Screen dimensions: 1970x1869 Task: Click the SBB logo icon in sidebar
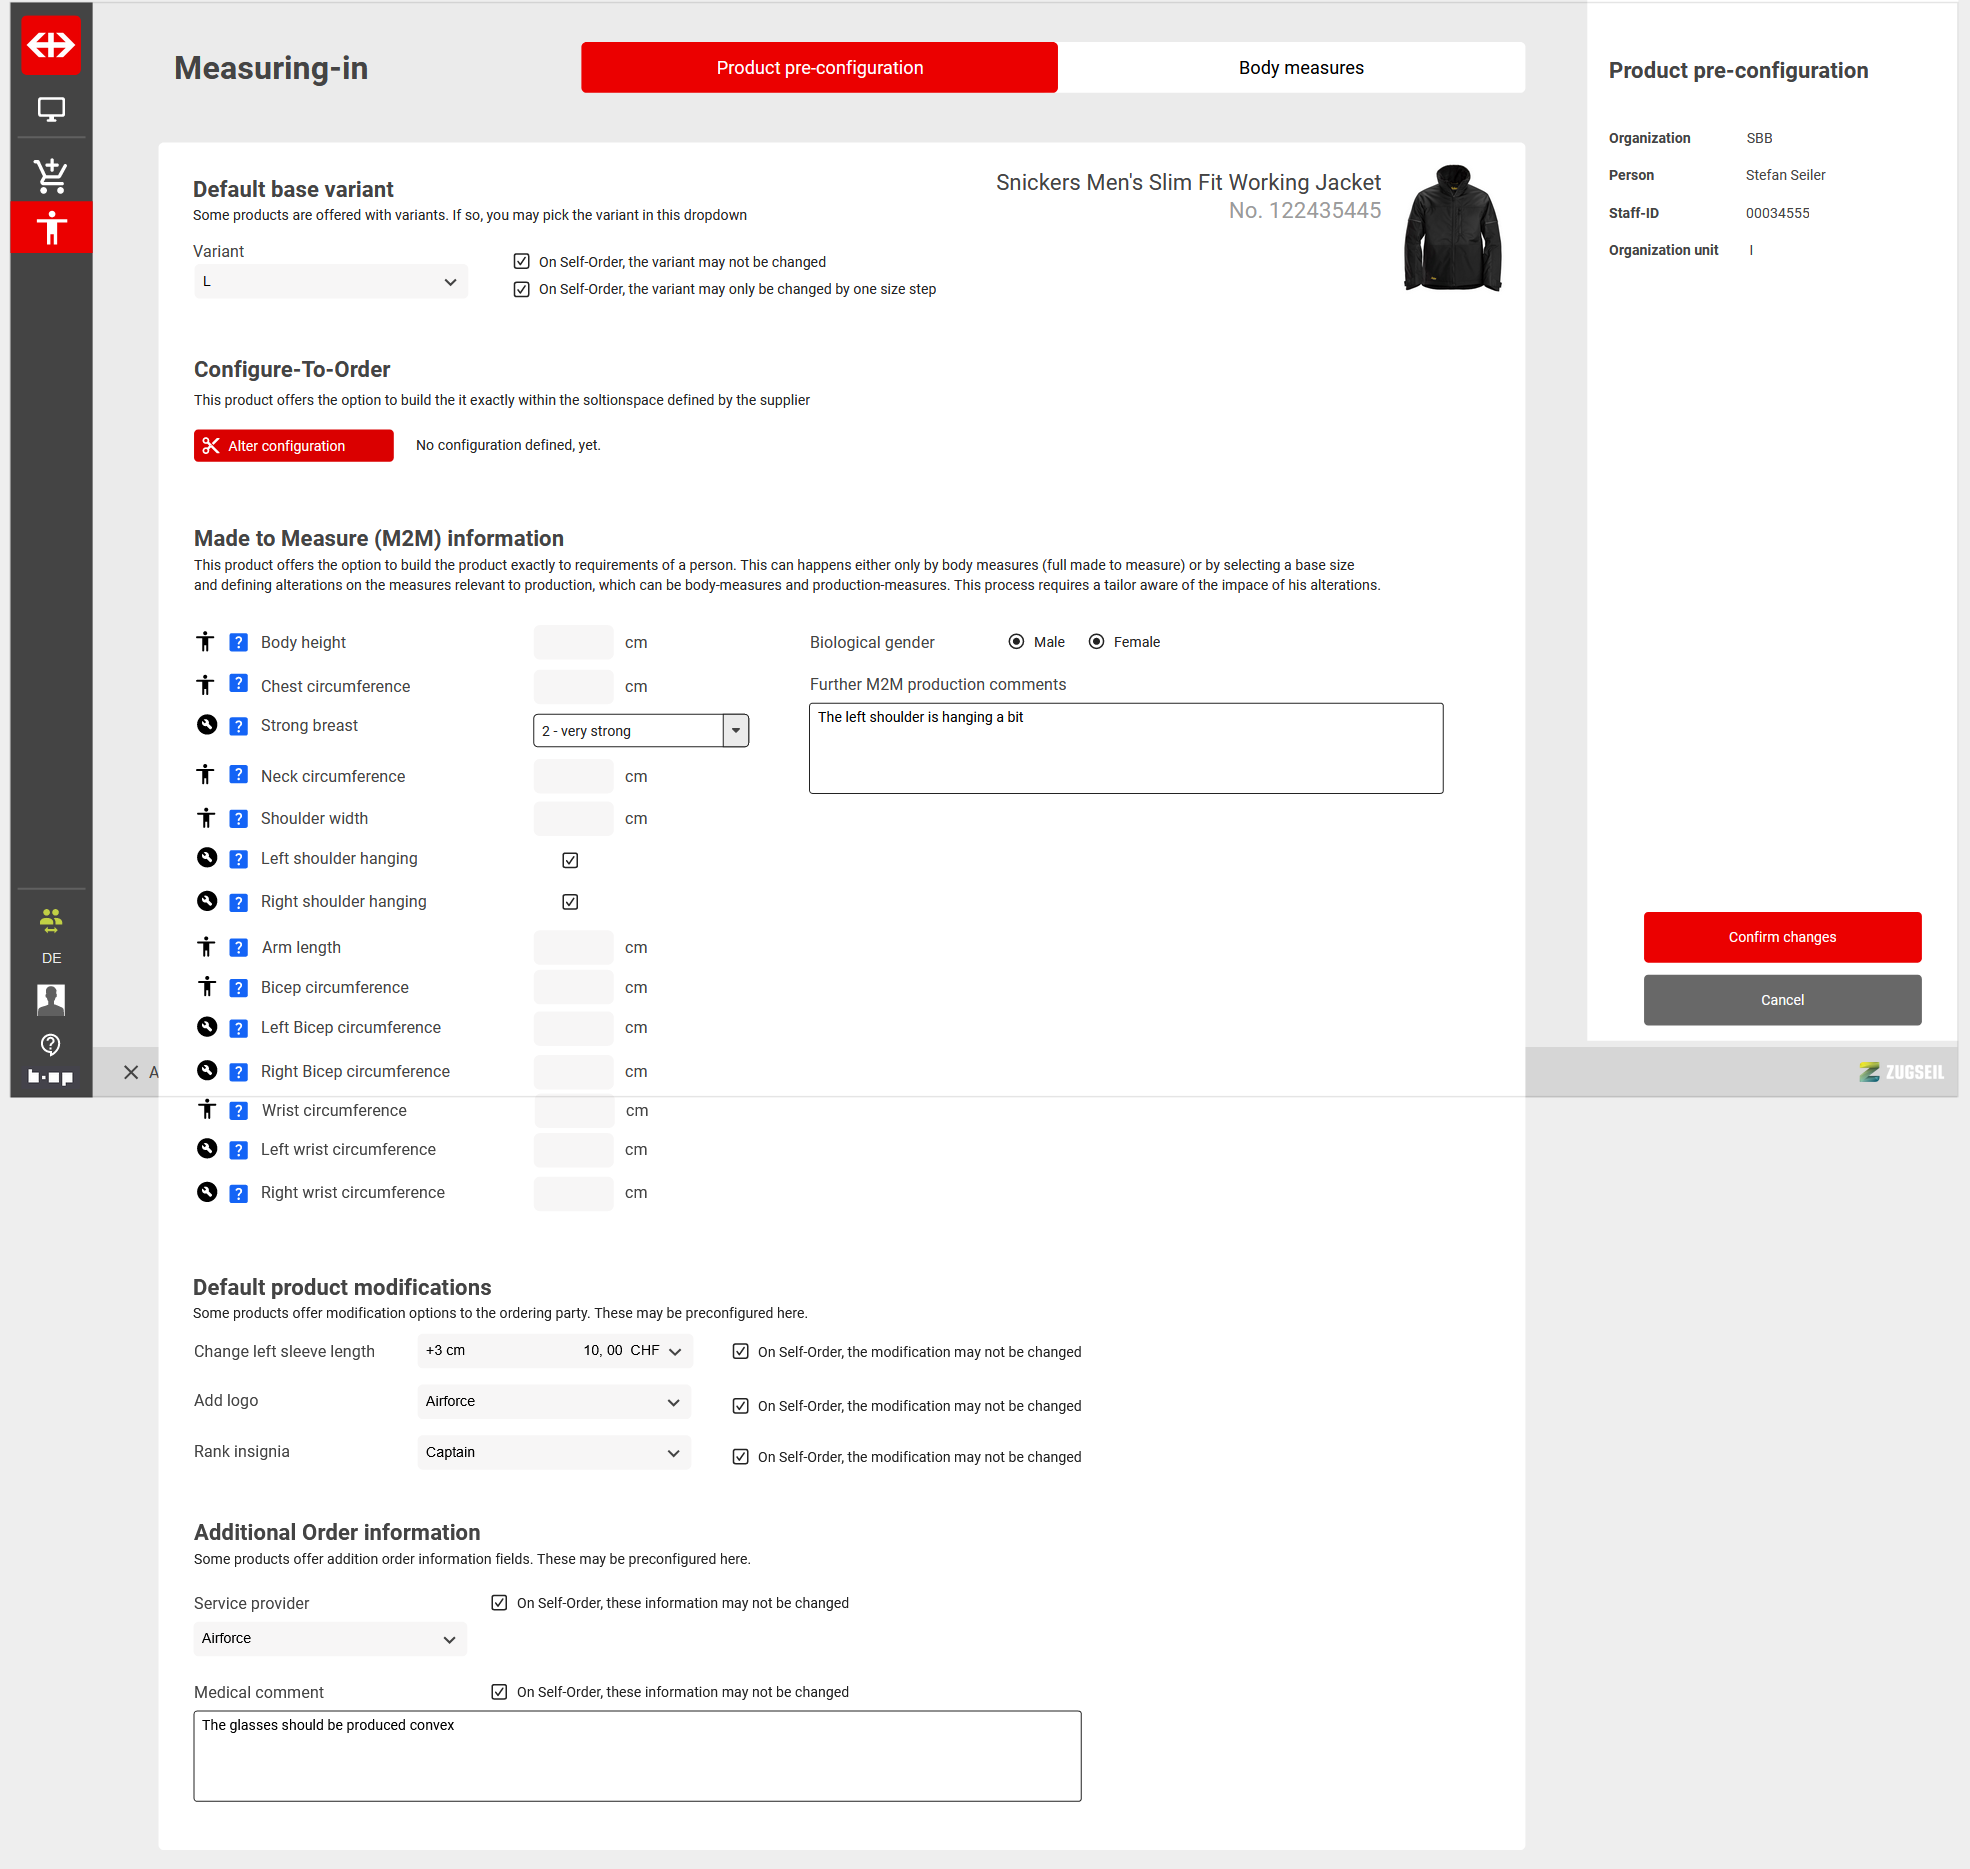(51, 45)
